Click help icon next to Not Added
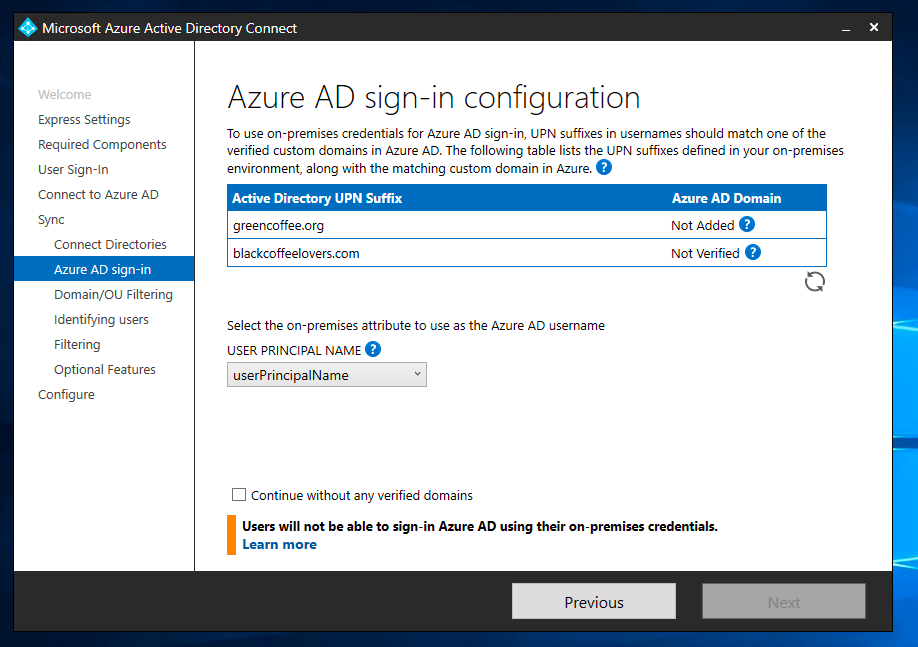 coord(746,224)
